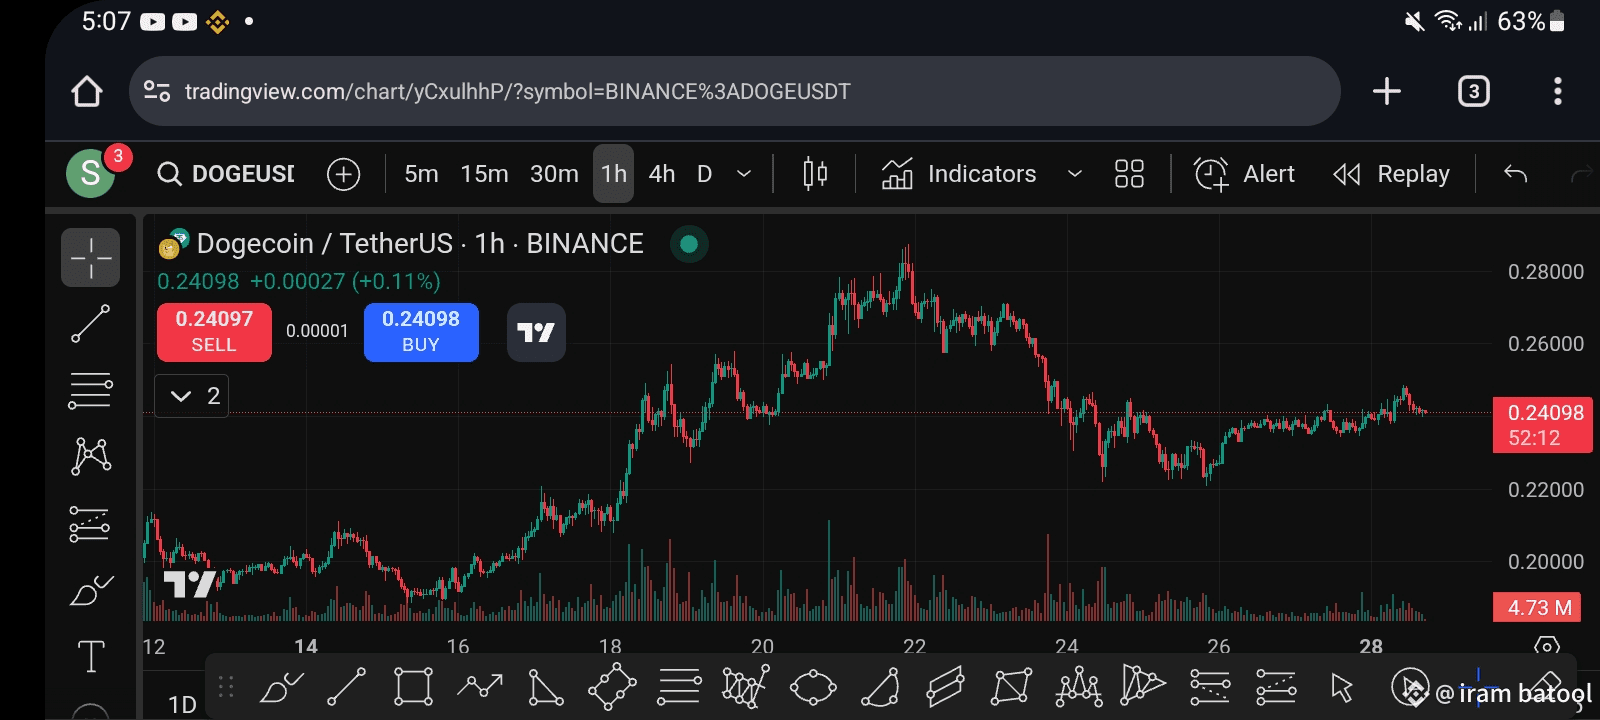Viewport: 1600px width, 720px height.
Task: Select the arrow cursor in bottom drawing bar
Action: click(x=1342, y=687)
